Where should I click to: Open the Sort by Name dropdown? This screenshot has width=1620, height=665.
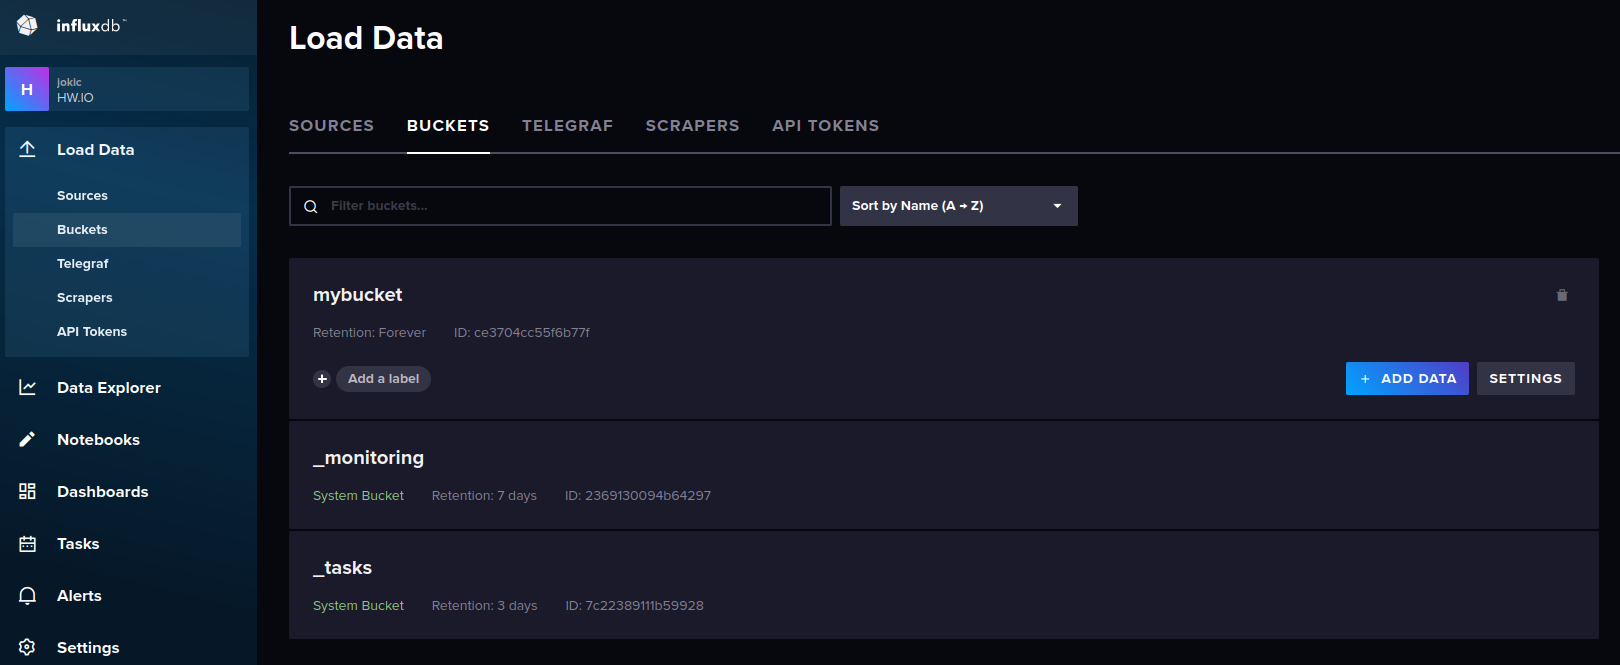coord(959,206)
